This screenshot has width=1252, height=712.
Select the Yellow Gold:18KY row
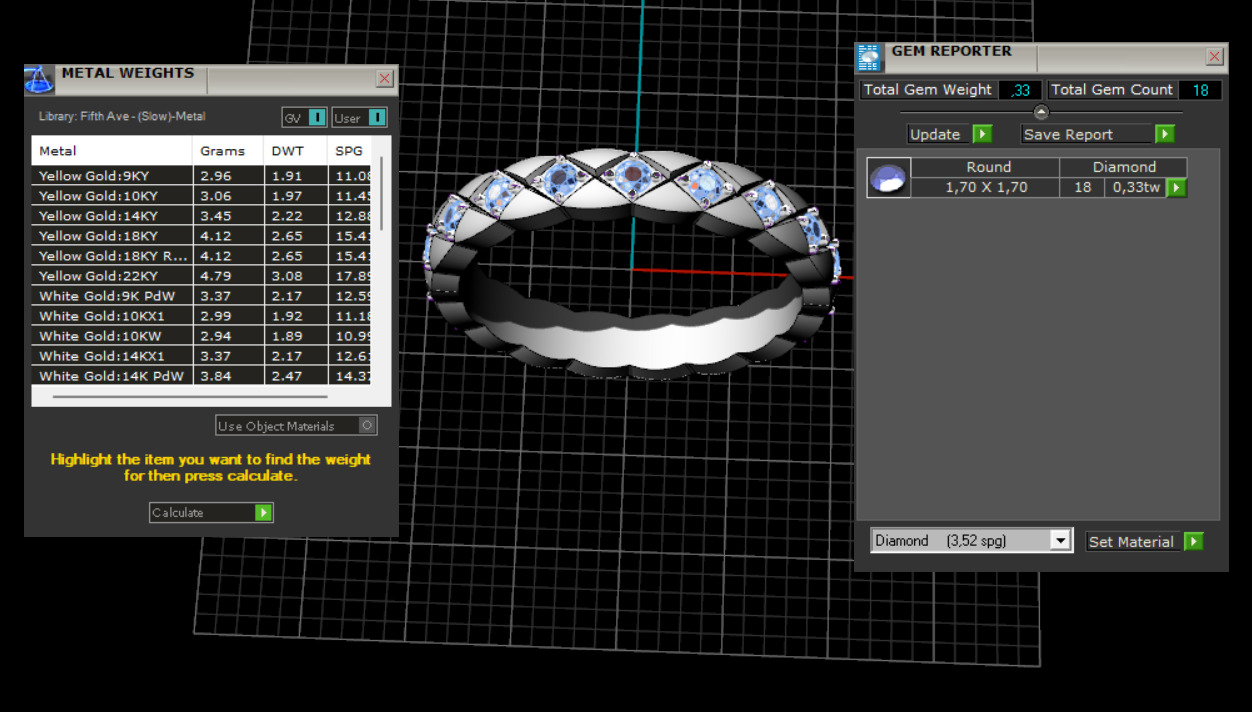coord(201,236)
